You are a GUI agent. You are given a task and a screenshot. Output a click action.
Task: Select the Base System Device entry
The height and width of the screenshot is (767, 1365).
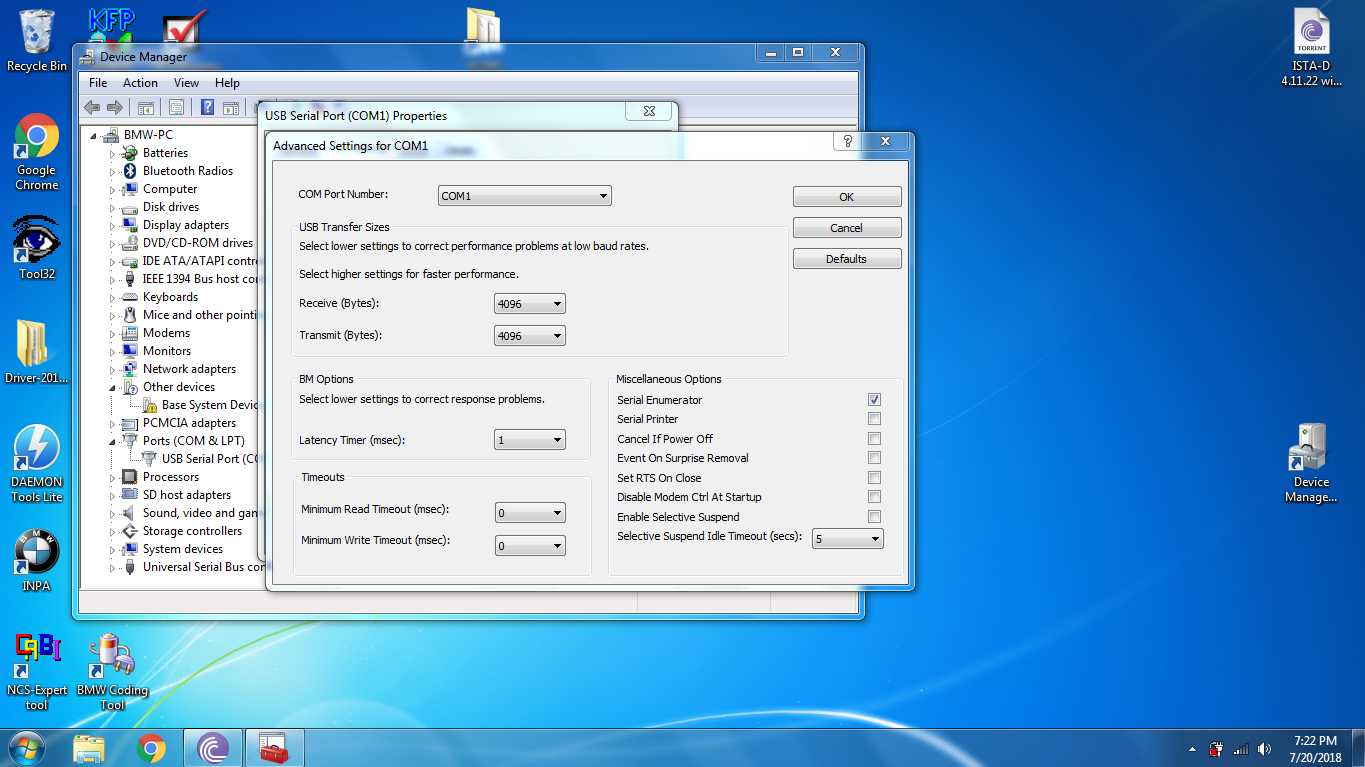(210, 405)
